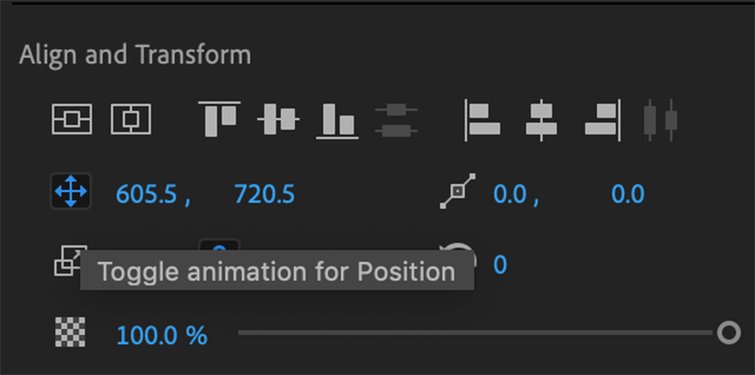Viewport: 755px width, 375px height.
Task: Toggle animation for Opacity checkerboard icon
Action: [70, 332]
